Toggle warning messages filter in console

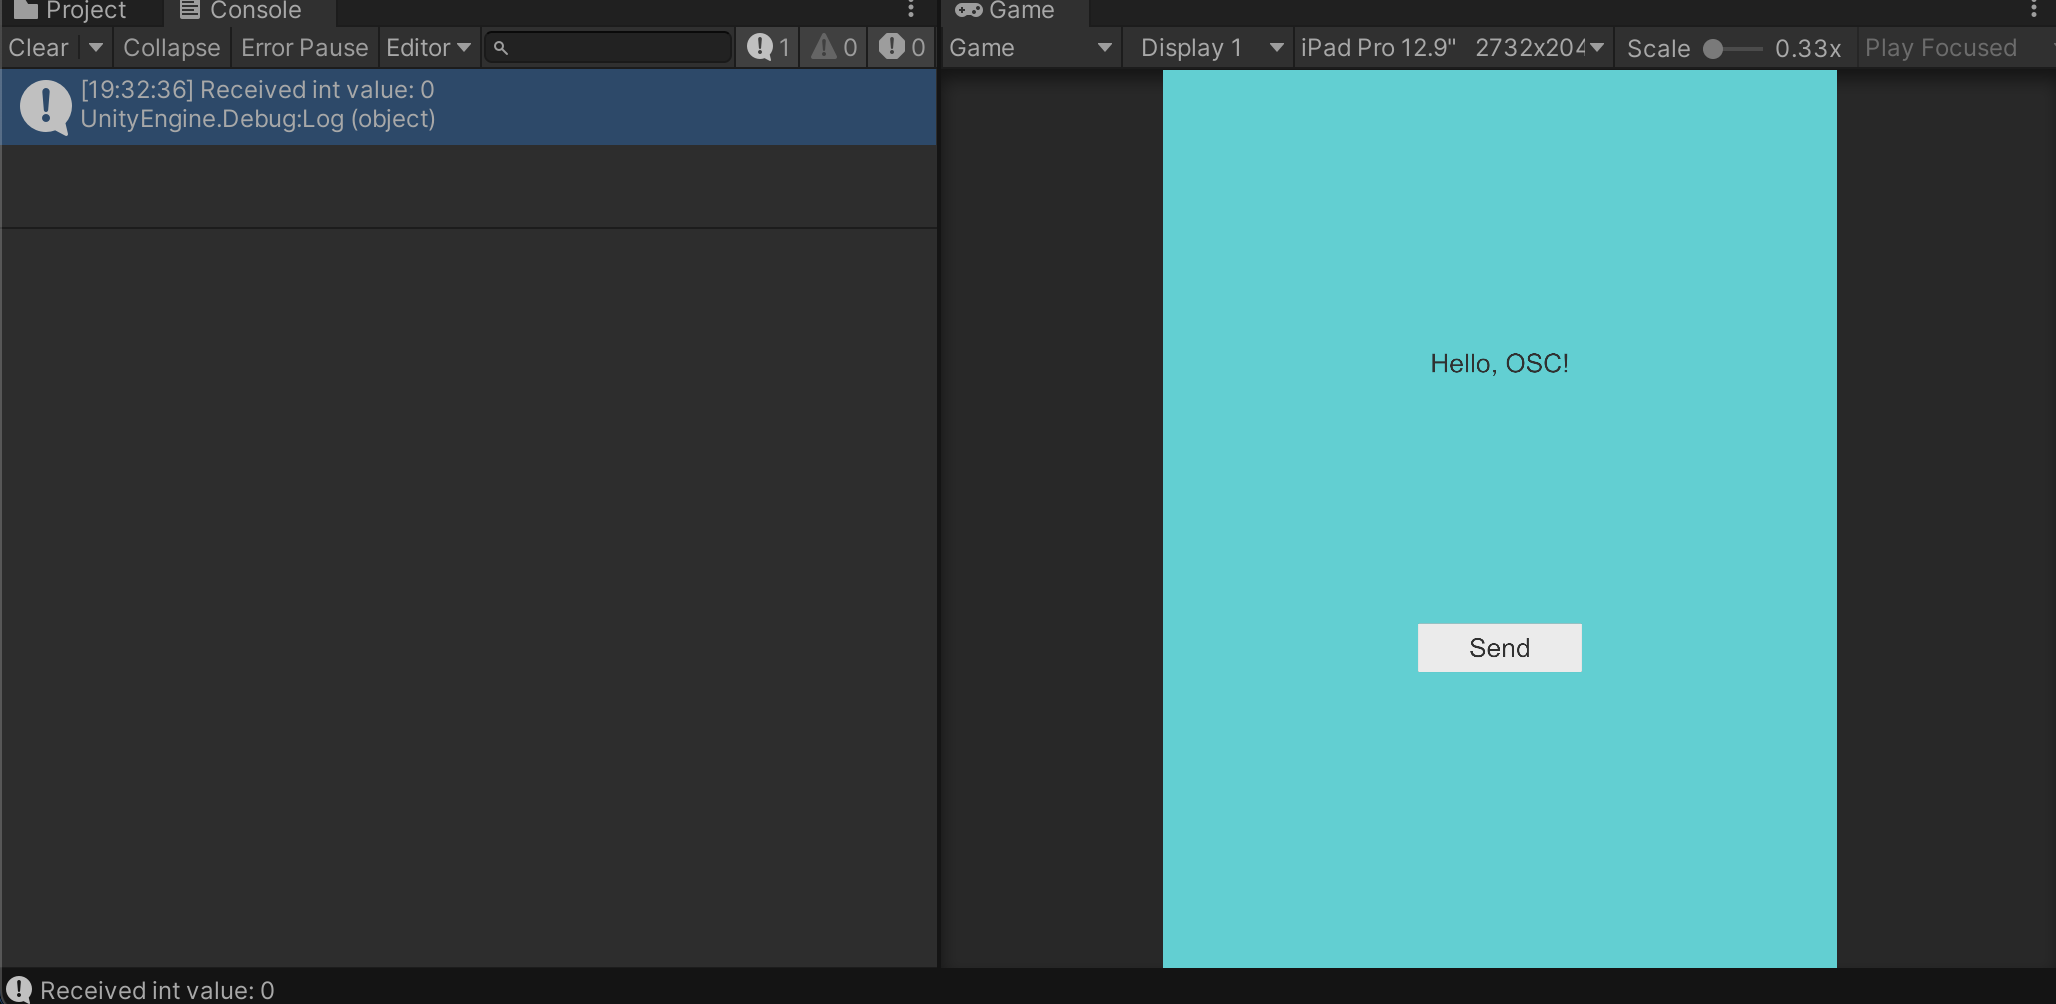tap(834, 48)
